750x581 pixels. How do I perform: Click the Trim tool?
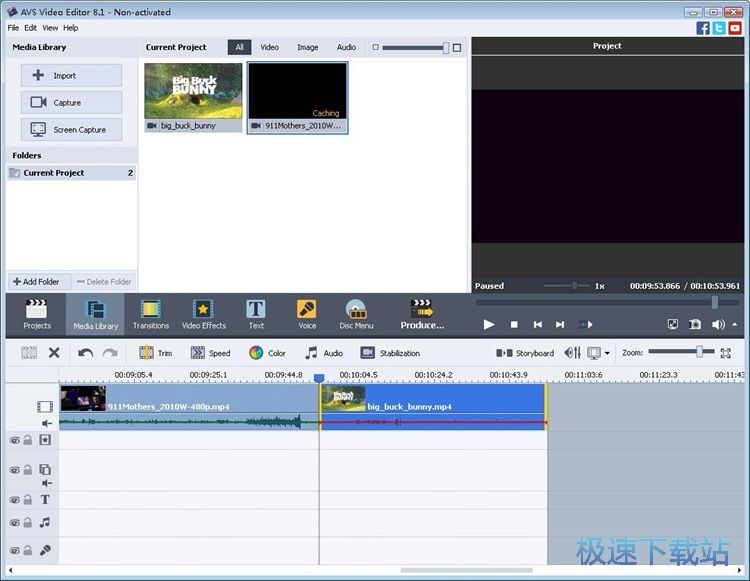click(155, 353)
